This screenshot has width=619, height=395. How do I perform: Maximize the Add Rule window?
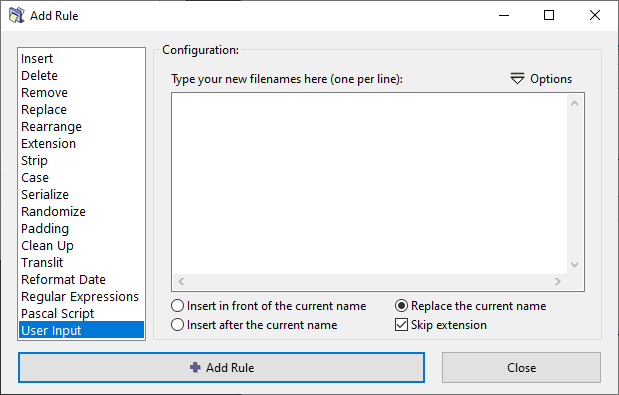point(549,15)
